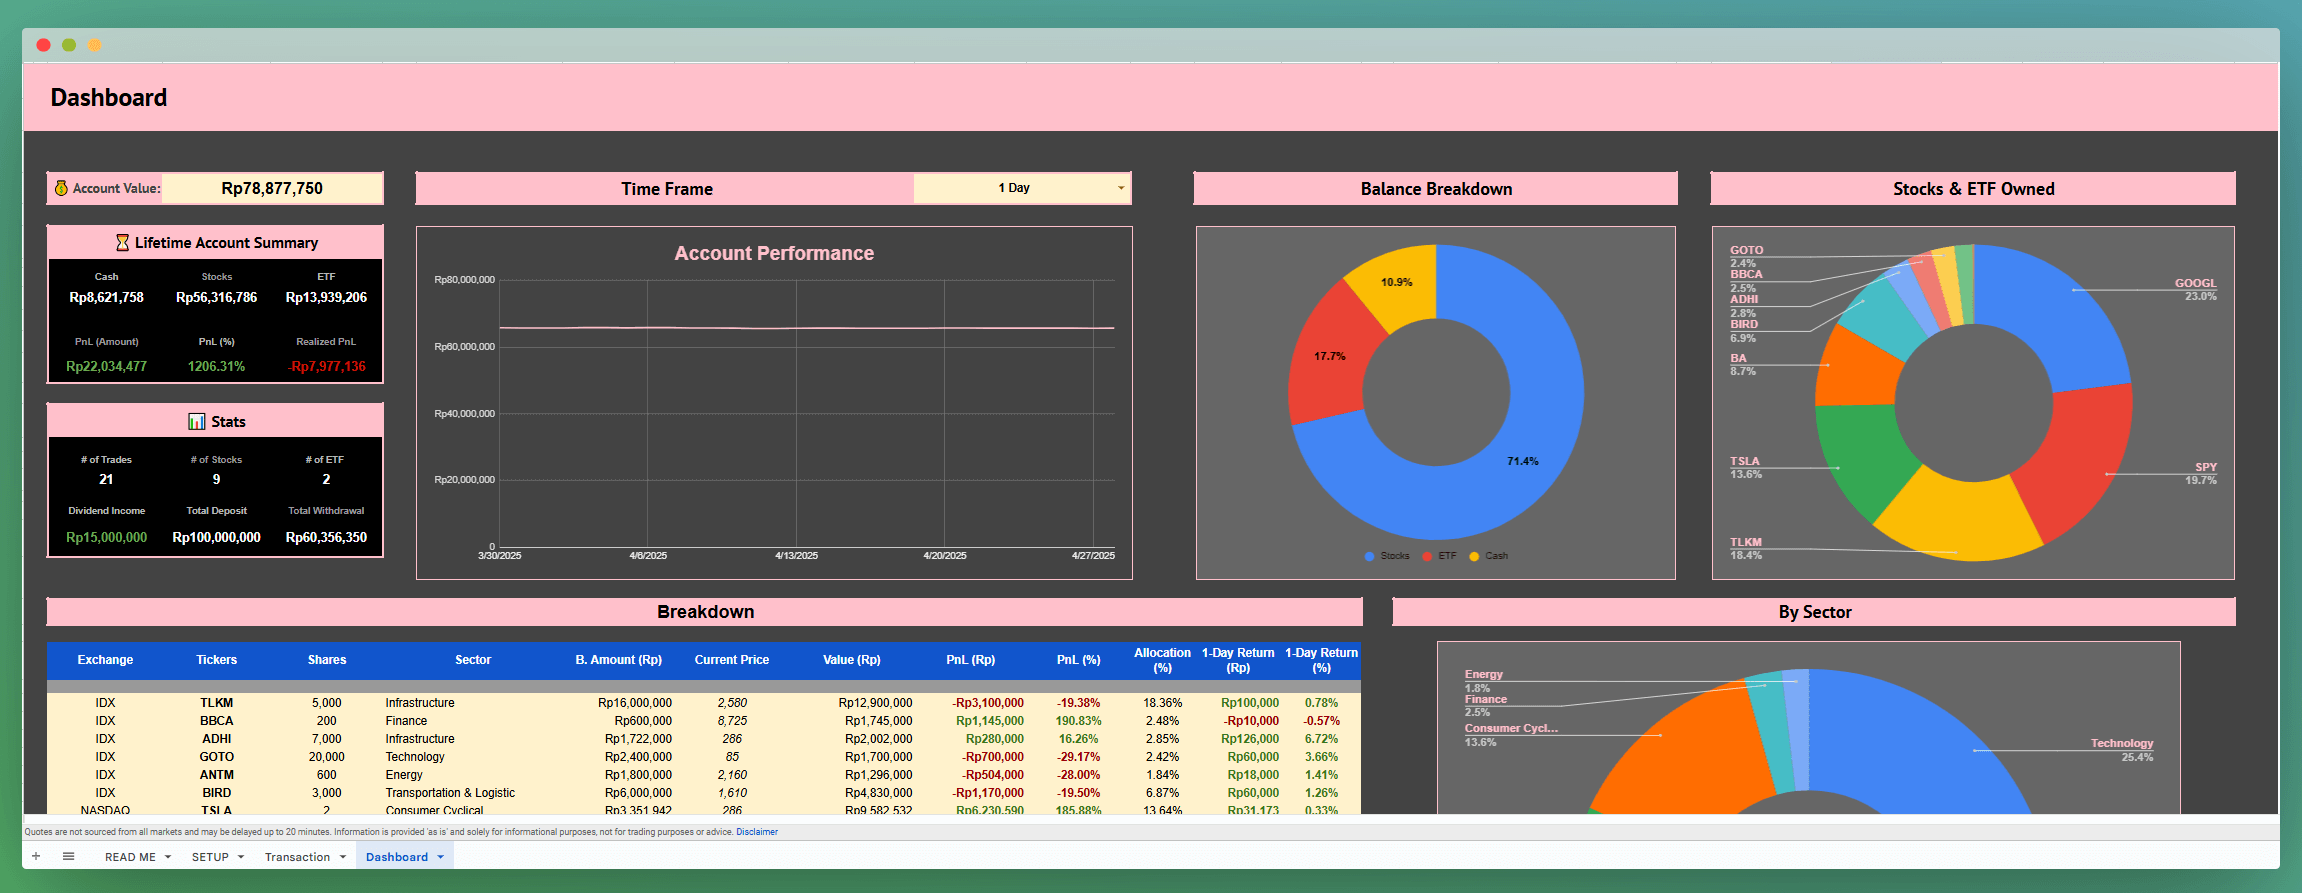The height and width of the screenshot is (893, 2302).
Task: Open the Disclaimer link
Action: click(x=757, y=832)
